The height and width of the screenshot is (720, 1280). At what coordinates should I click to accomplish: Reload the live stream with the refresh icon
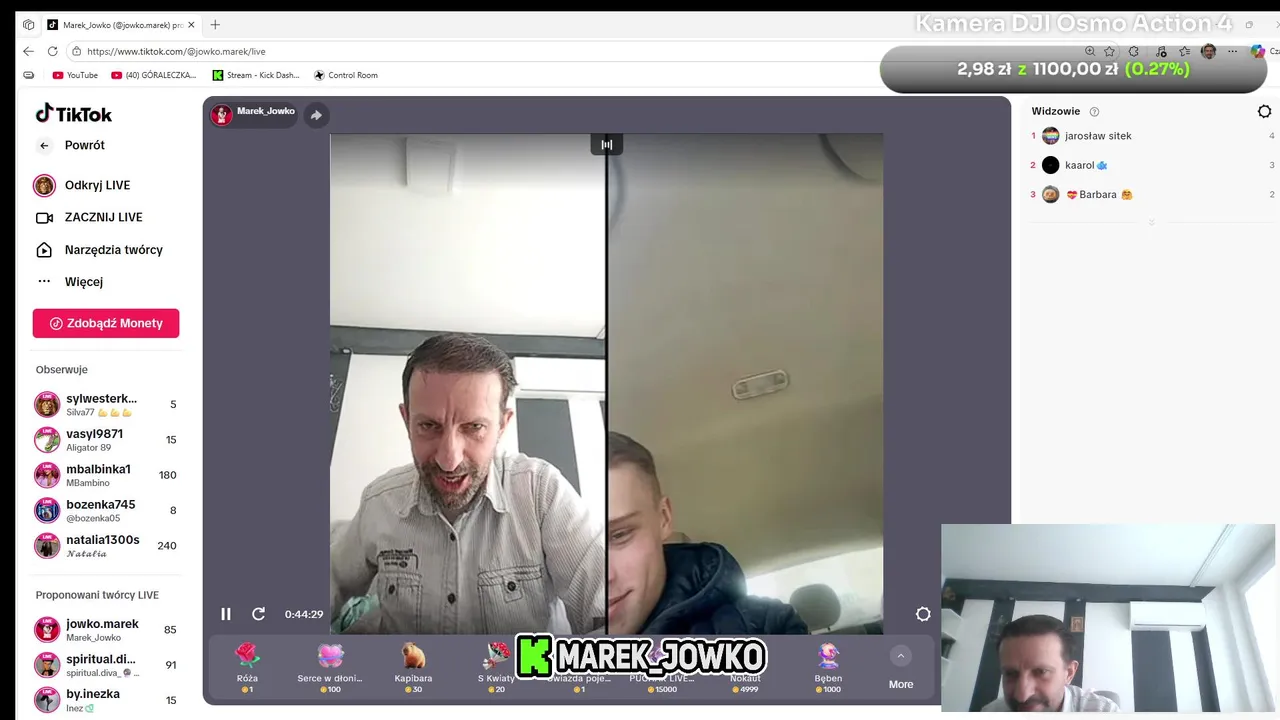[258, 614]
